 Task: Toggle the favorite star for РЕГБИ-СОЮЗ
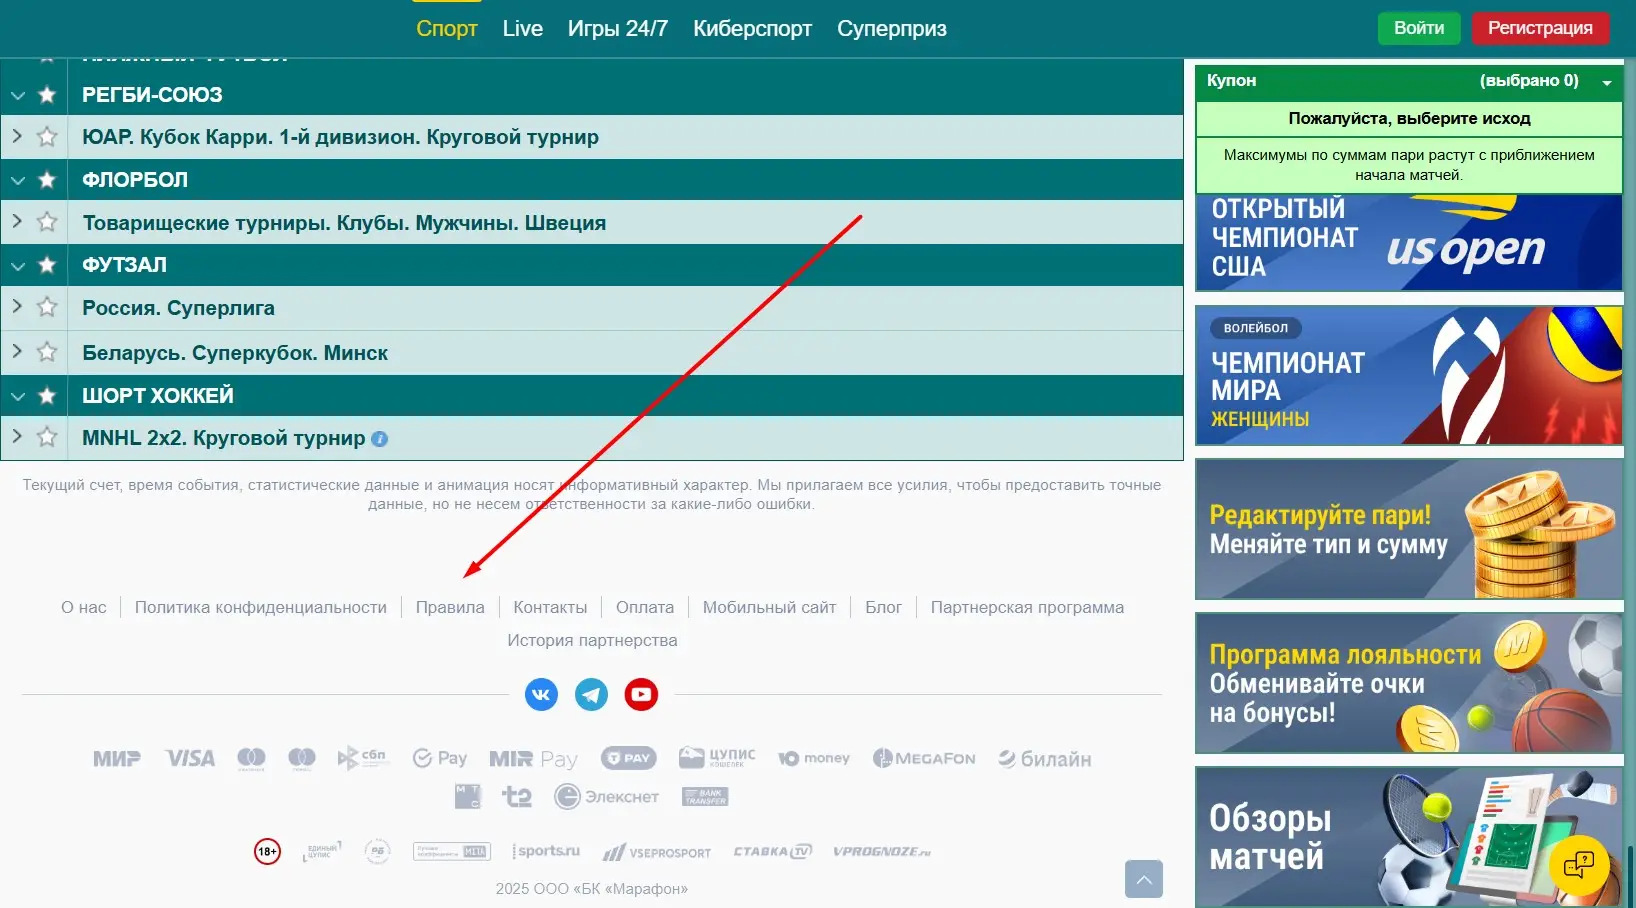coord(47,94)
